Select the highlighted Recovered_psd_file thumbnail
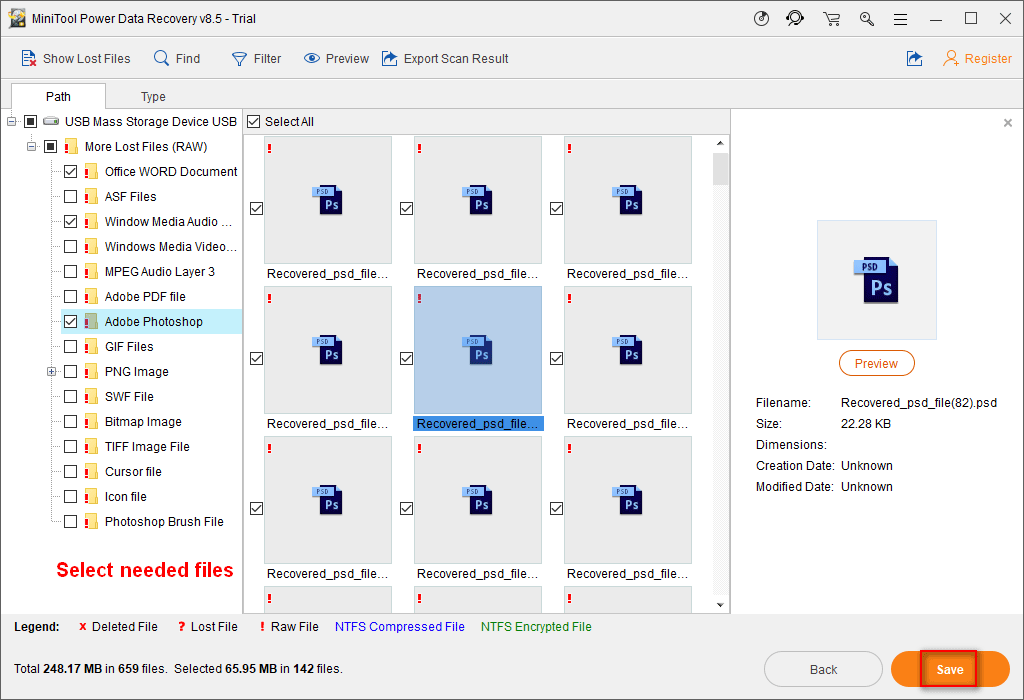The image size is (1024, 700). tap(477, 350)
